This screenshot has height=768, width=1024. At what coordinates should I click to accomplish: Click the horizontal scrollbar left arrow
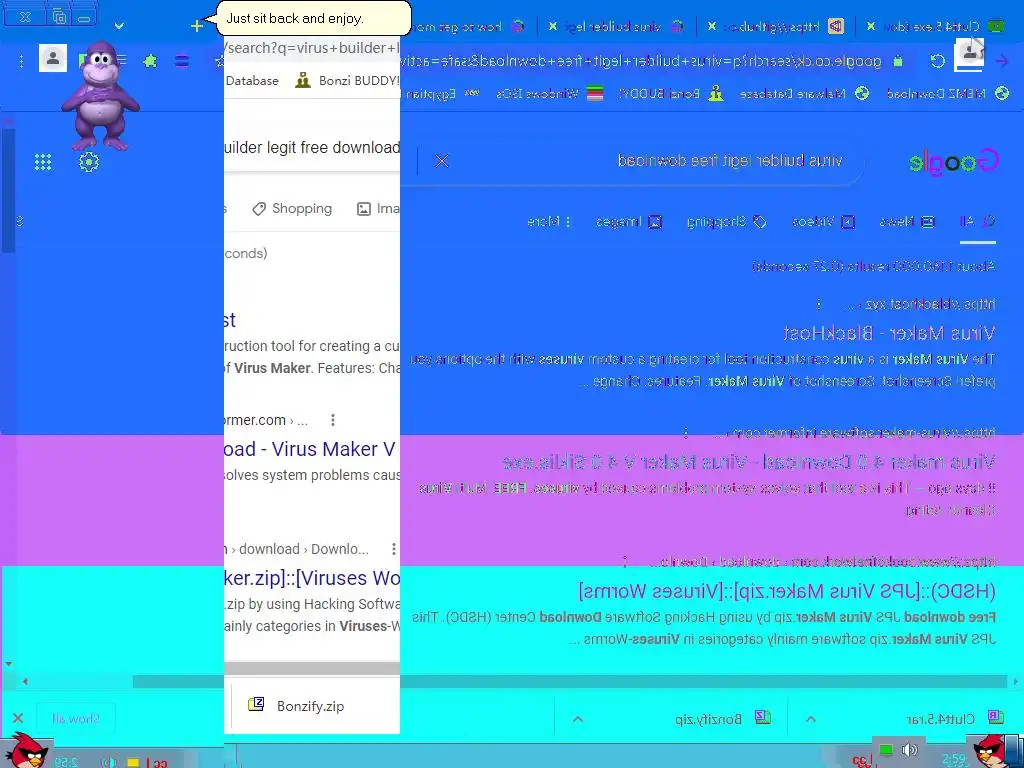point(25,681)
